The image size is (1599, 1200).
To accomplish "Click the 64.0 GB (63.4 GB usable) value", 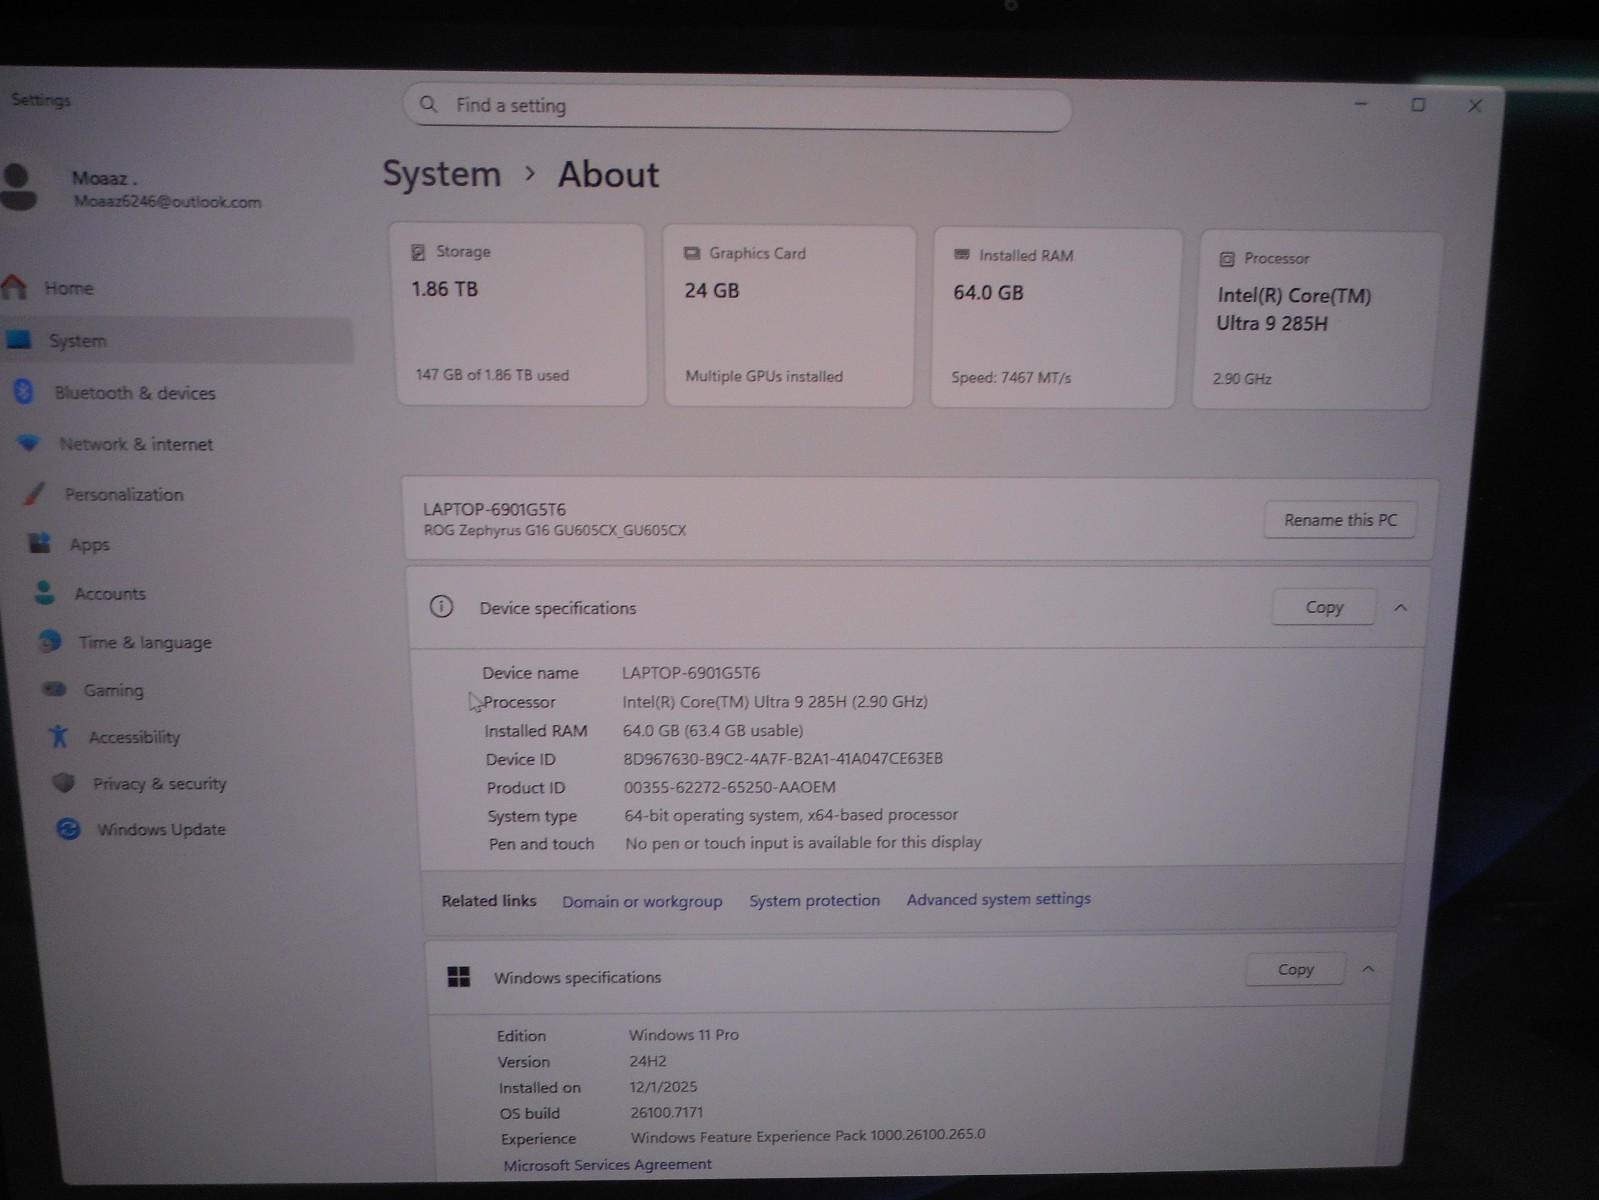I will click(x=713, y=730).
